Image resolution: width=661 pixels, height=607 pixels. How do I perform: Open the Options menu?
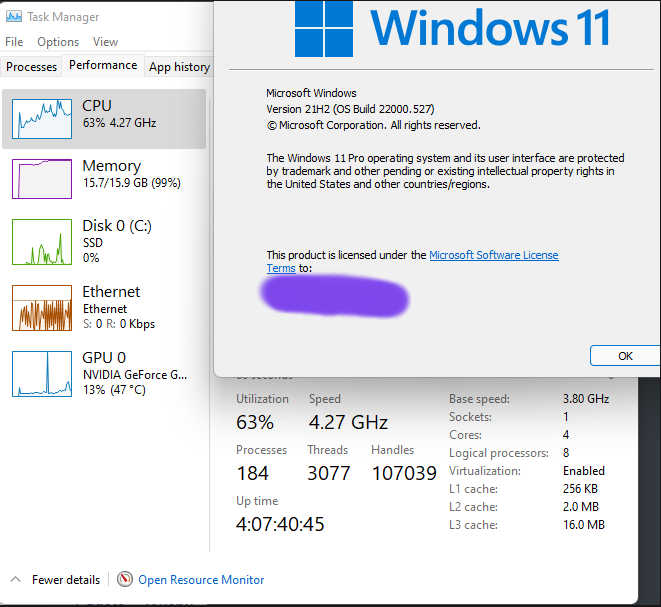[58, 42]
